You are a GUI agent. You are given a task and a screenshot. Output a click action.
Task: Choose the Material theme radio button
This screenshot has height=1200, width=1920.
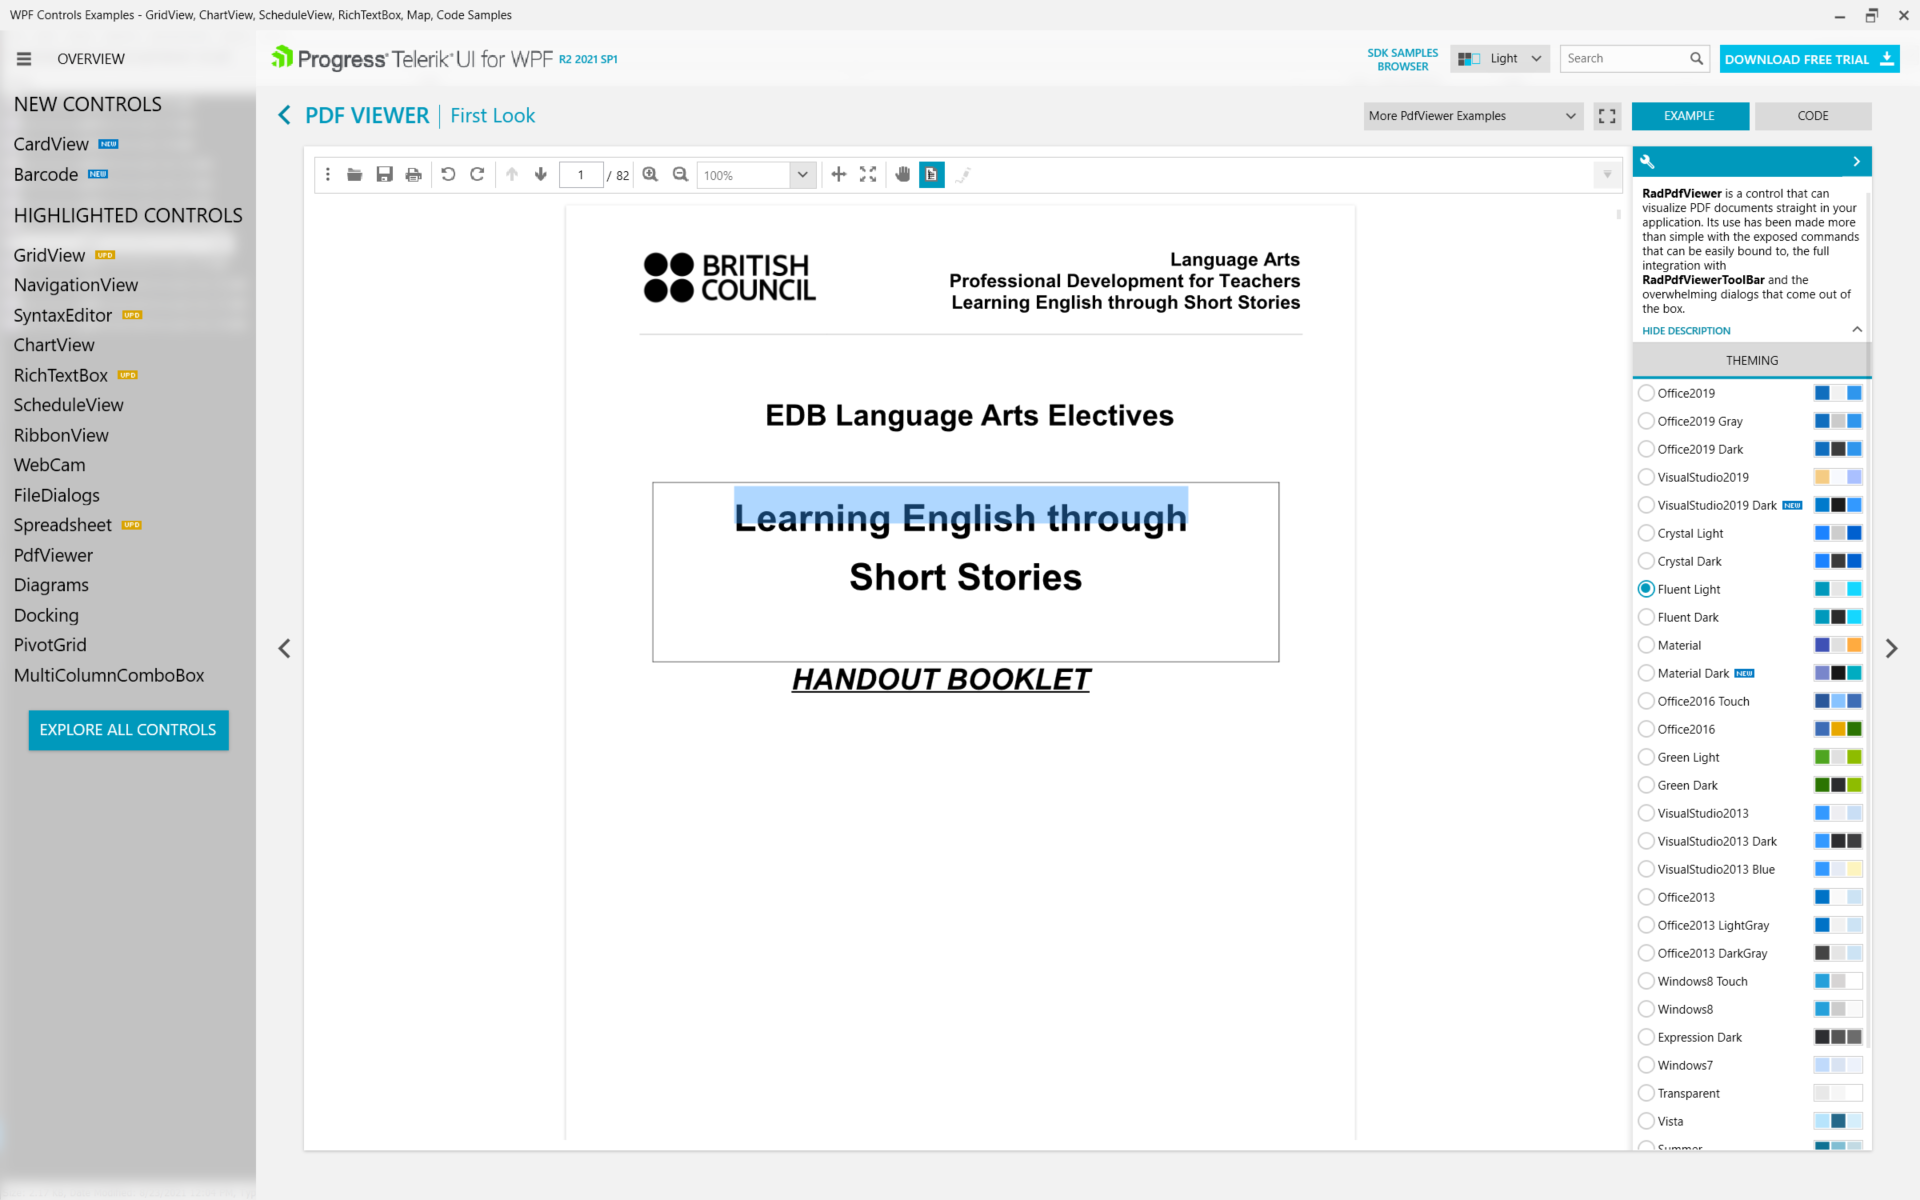1646,645
